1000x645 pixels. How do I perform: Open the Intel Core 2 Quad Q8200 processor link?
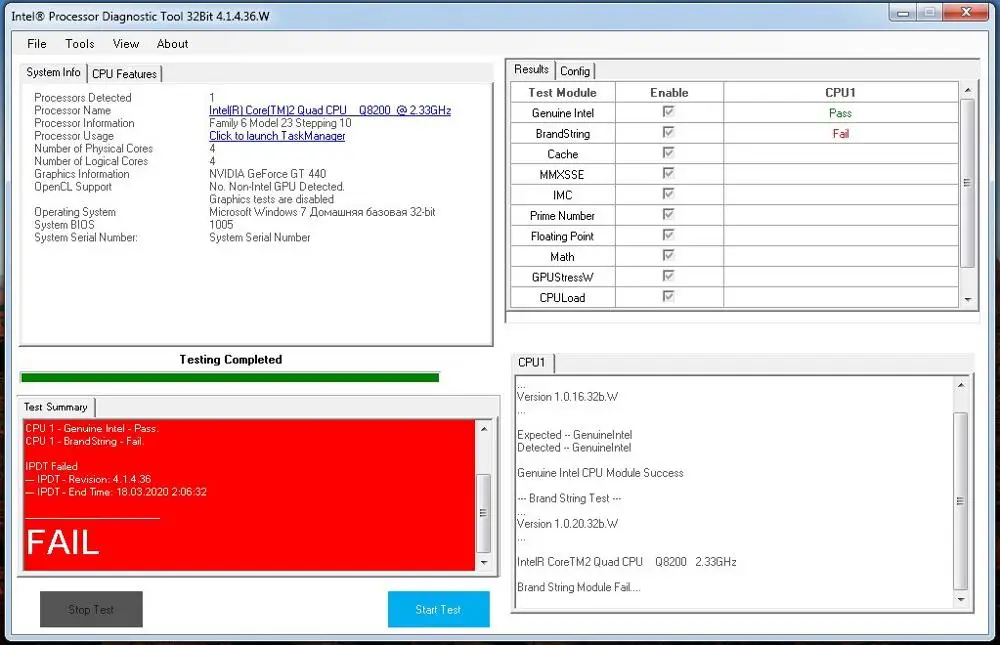(x=330, y=110)
